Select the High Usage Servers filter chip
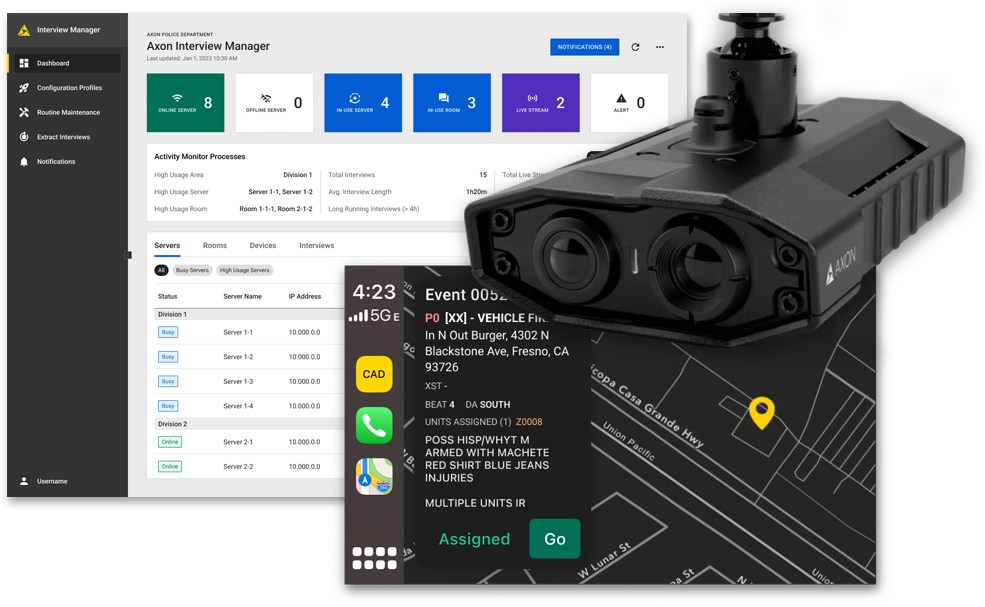The width and height of the screenshot is (985, 607). tap(244, 270)
